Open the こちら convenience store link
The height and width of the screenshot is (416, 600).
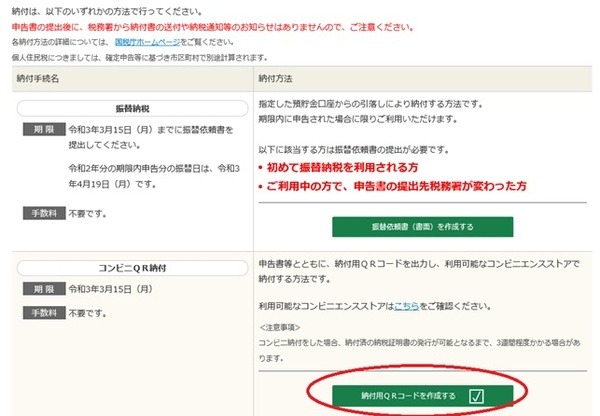(x=406, y=306)
